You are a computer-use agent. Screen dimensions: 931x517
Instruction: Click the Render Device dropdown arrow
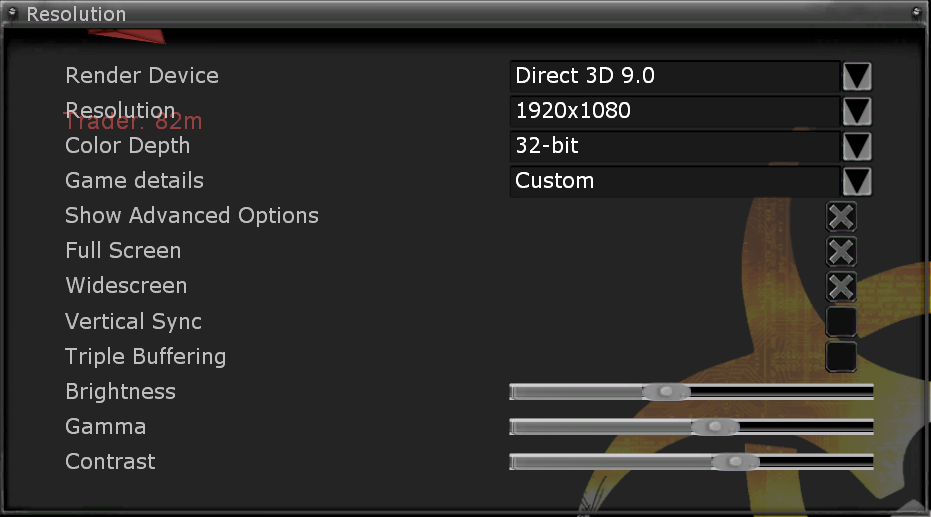[x=857, y=76]
